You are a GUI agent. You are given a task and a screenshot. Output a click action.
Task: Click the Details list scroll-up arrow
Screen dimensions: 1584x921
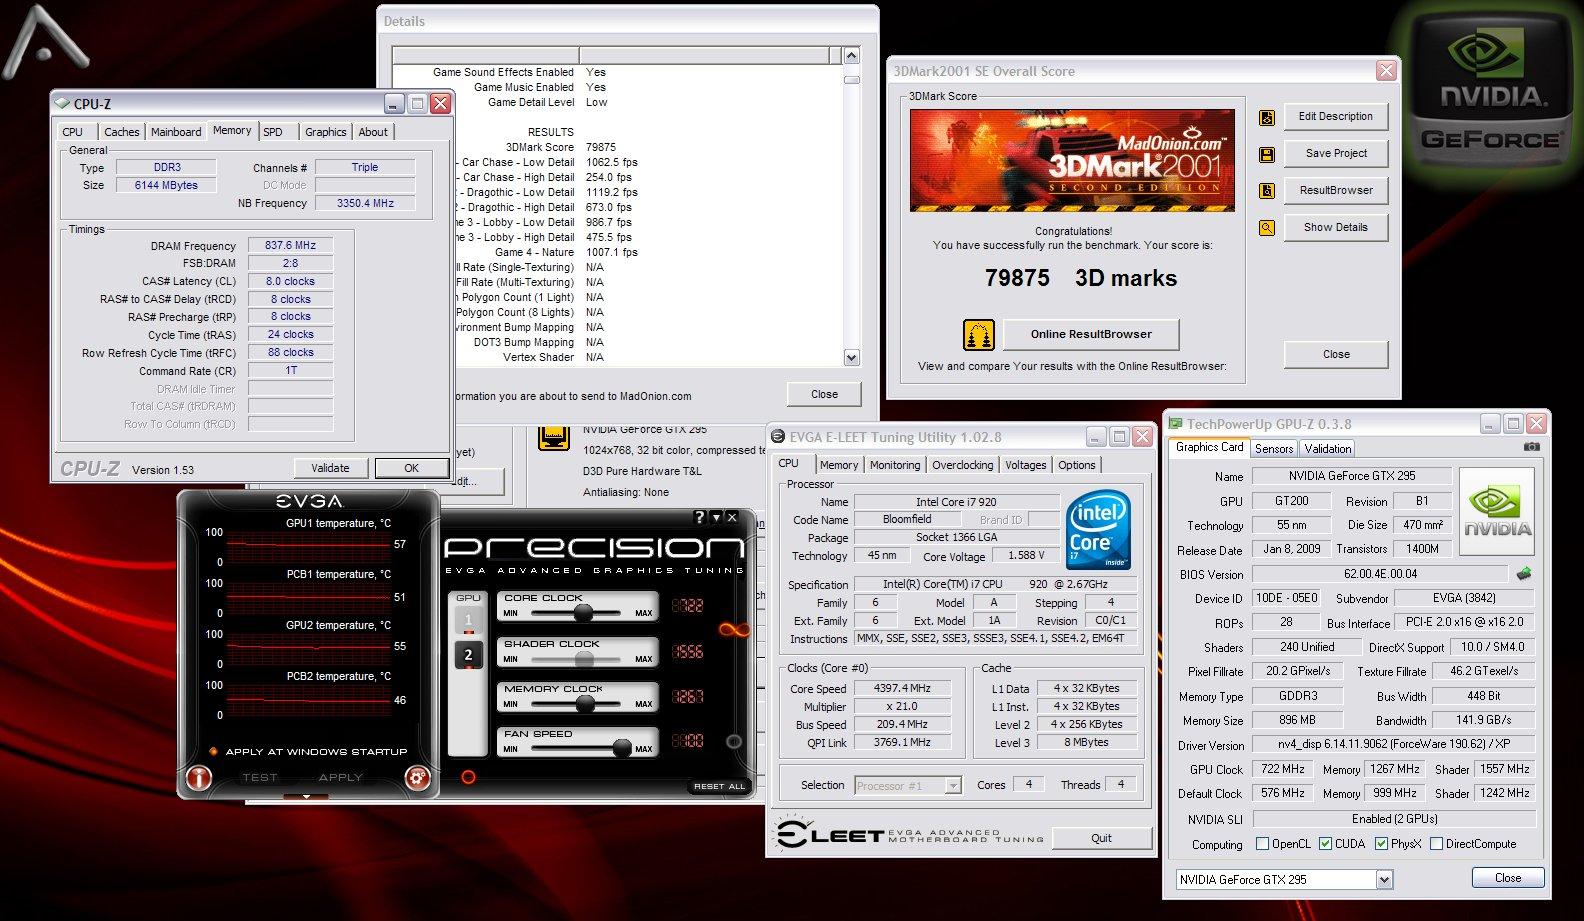click(851, 56)
